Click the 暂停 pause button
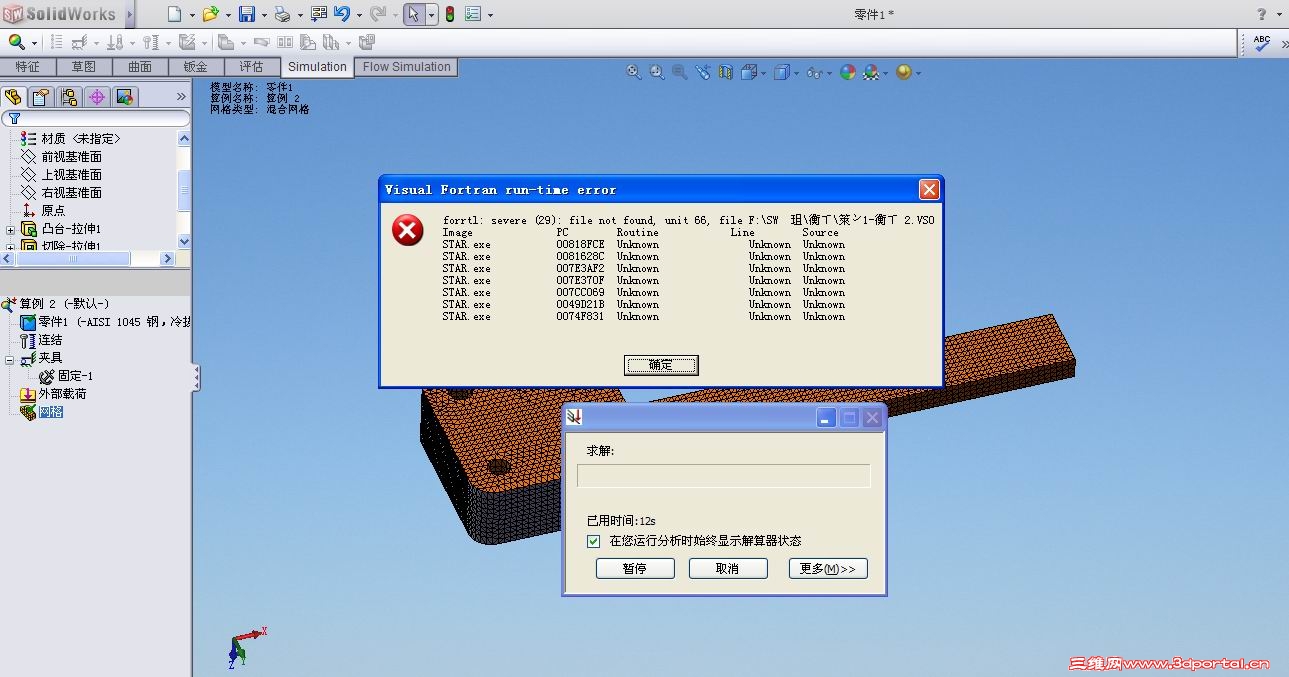The height and width of the screenshot is (677, 1289). point(635,568)
